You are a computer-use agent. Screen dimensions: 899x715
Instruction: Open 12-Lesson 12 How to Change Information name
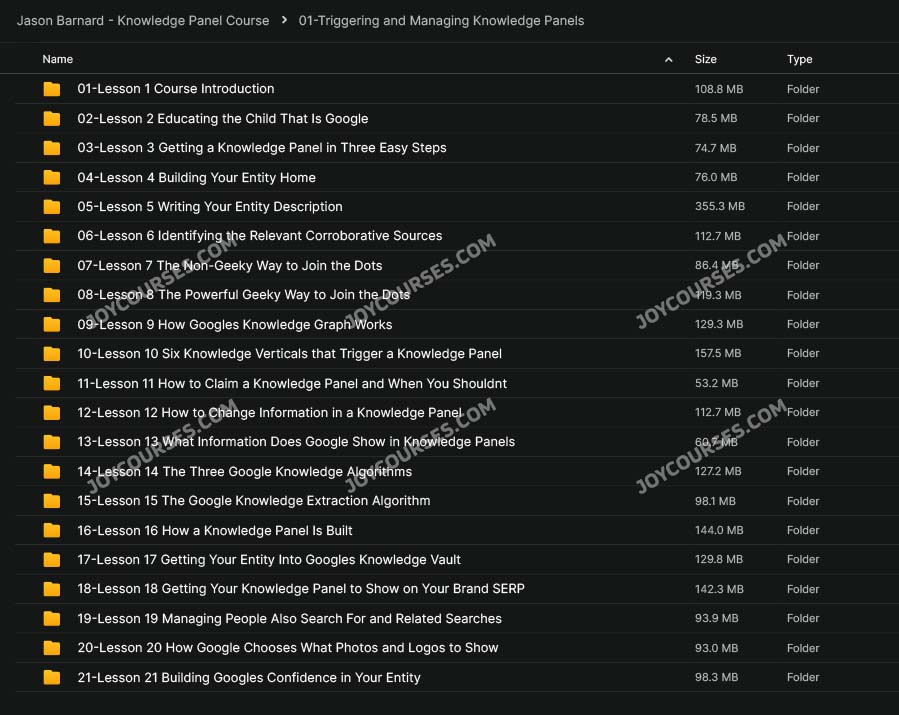(x=269, y=412)
